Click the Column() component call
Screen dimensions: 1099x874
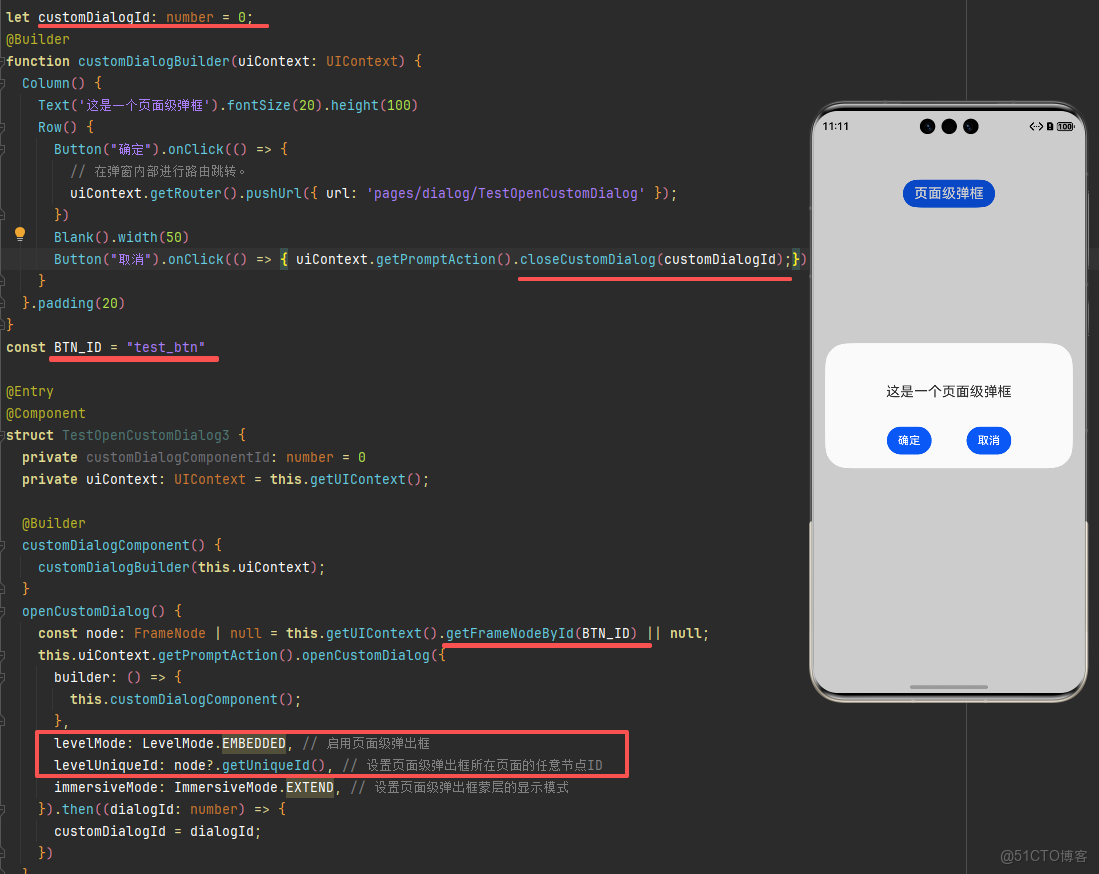coord(54,83)
